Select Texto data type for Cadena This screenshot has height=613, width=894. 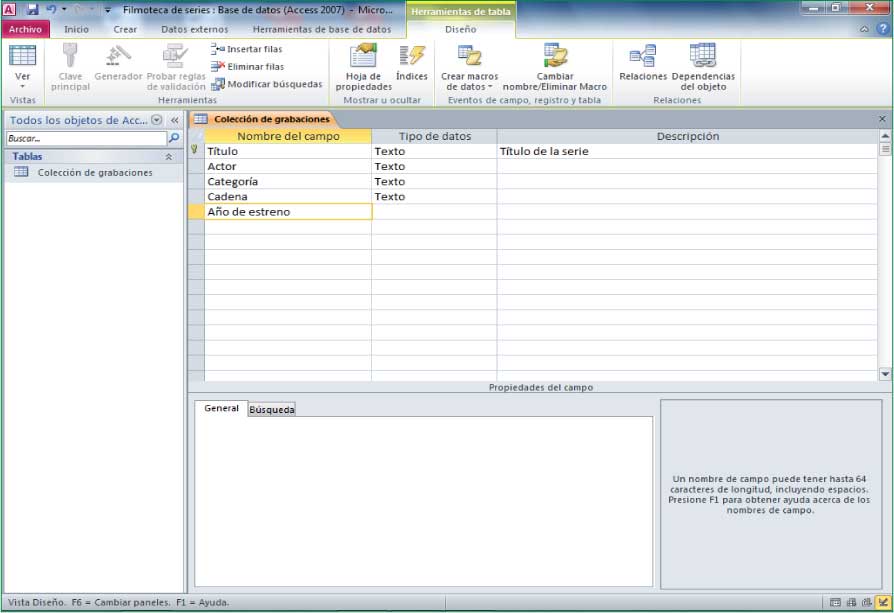434,196
